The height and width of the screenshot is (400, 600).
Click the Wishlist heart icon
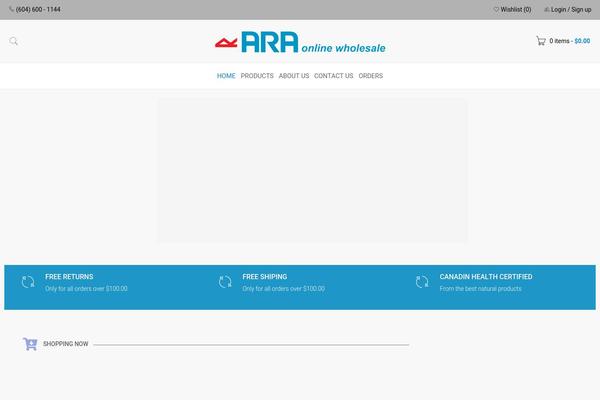[496, 9]
